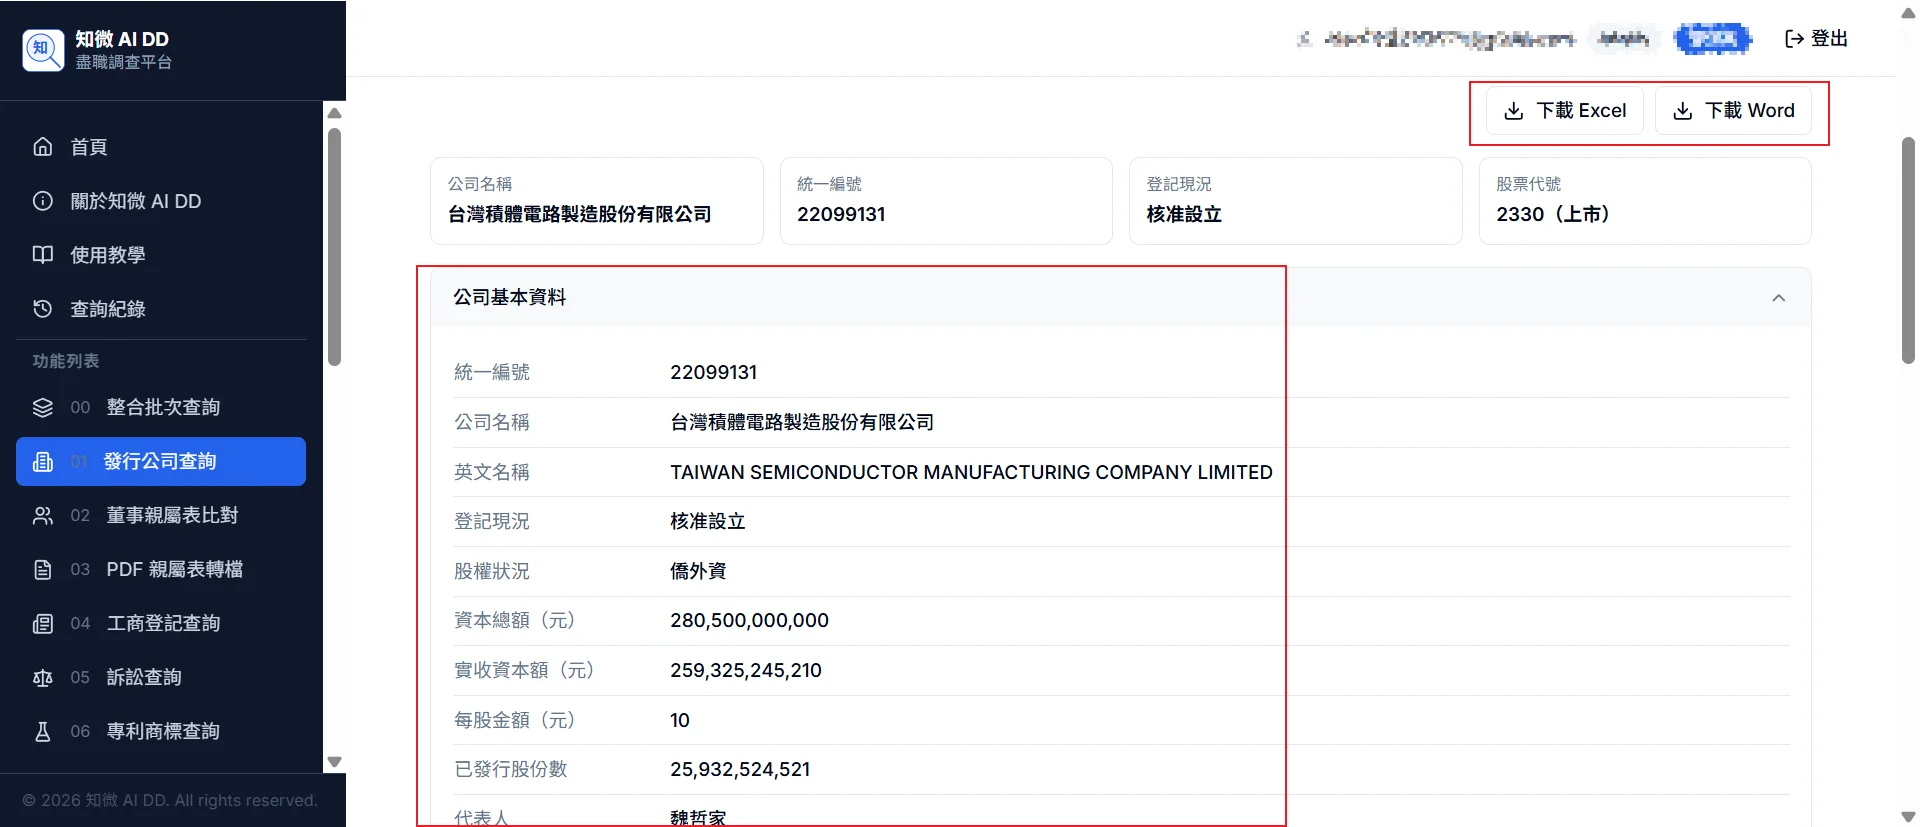Open 專利商標查詢 function
Screen dimensions: 1920x827
point(161,731)
